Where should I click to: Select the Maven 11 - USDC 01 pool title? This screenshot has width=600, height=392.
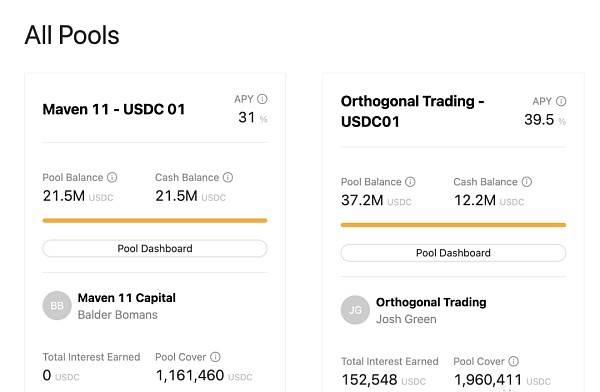tap(114, 109)
